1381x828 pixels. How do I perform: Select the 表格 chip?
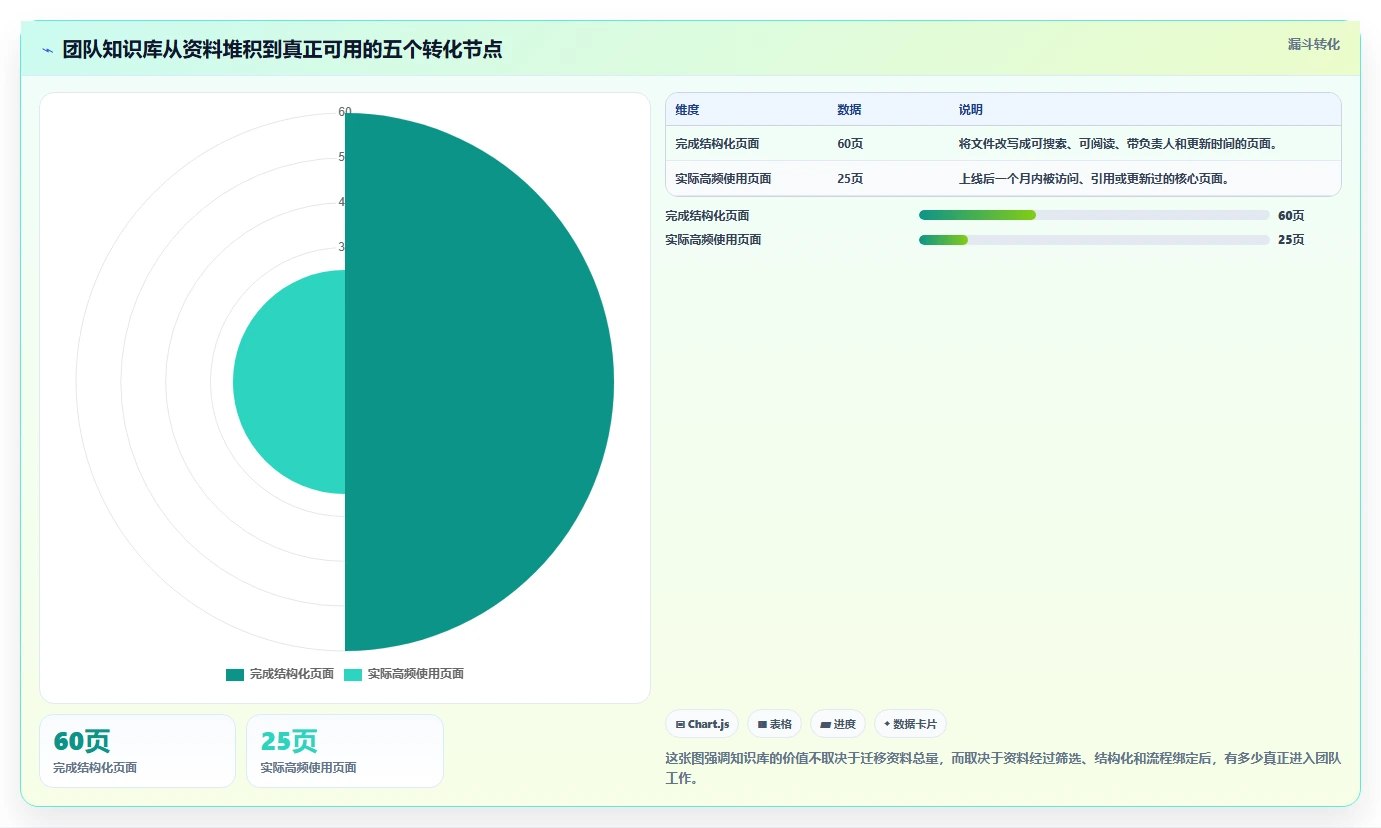[774, 724]
